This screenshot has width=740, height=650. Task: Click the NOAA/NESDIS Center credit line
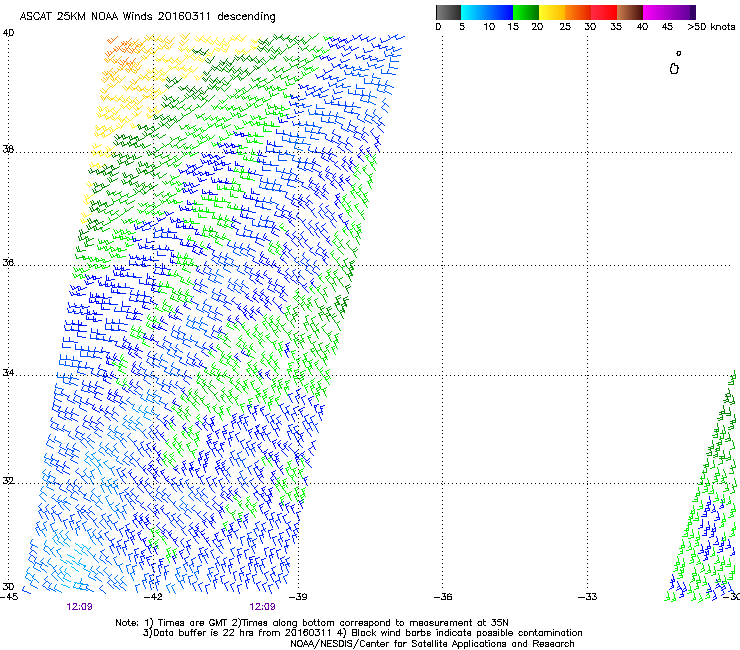[432, 644]
